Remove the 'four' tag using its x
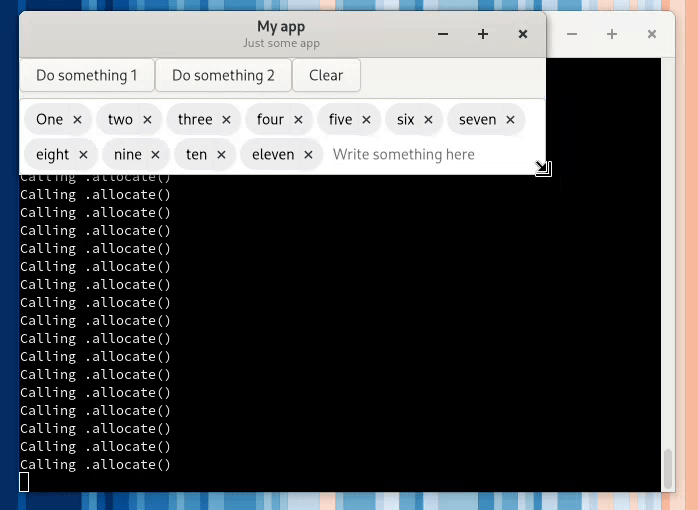The height and width of the screenshot is (510, 698). pyautogui.click(x=298, y=120)
